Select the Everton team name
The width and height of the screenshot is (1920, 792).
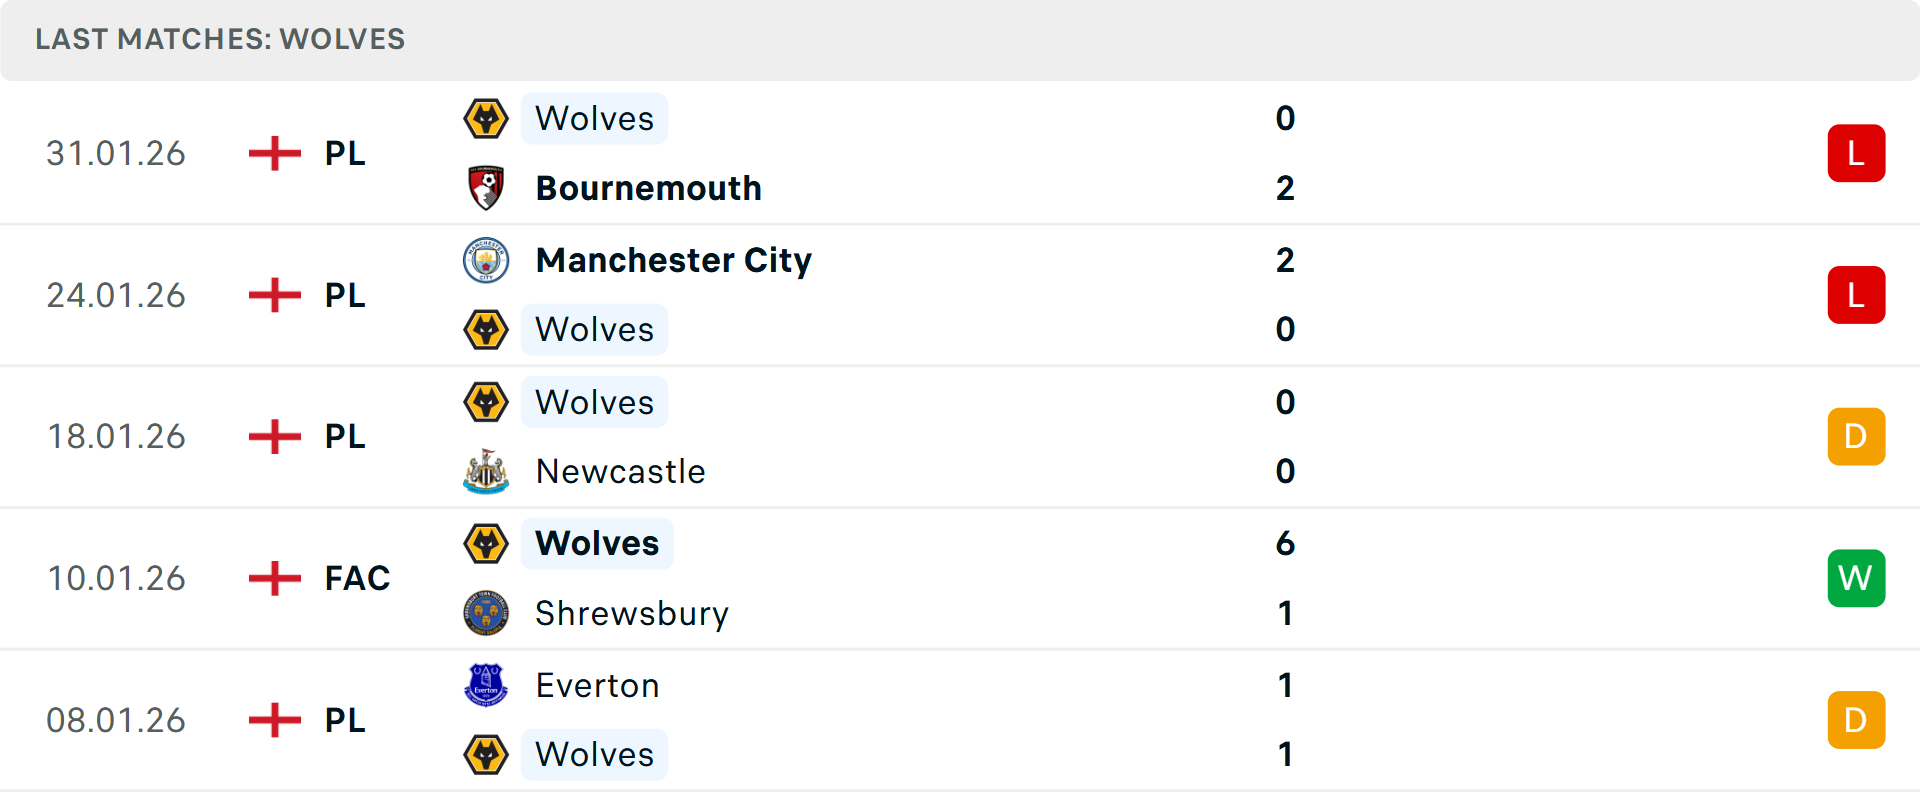[x=597, y=685]
